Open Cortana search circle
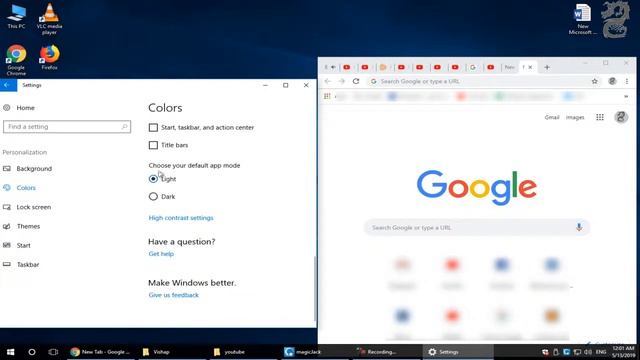Screen dimensions: 640x360 [x=32, y=352]
